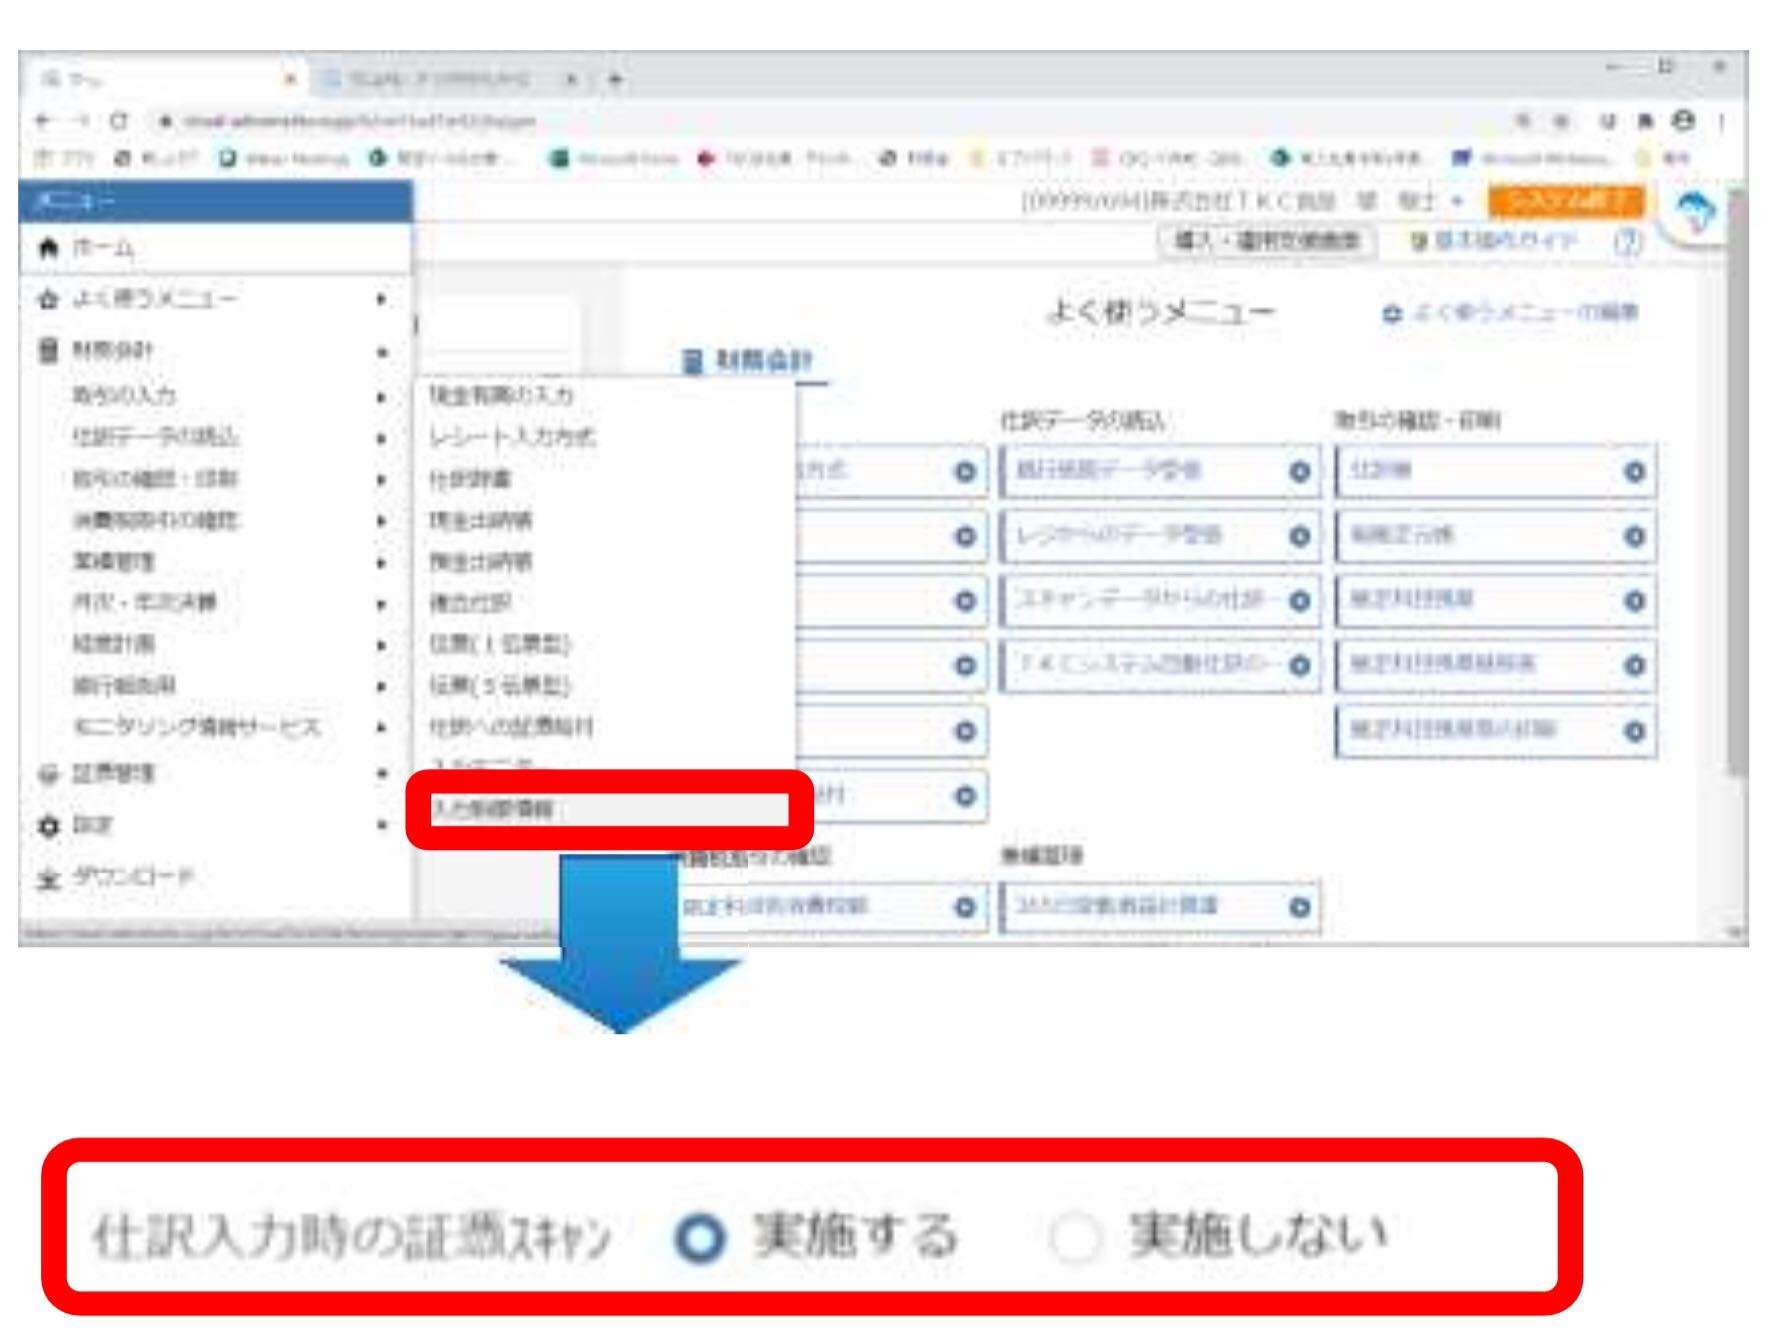
Task: Select the 実施しない radio button
Action: [x=1076, y=1240]
